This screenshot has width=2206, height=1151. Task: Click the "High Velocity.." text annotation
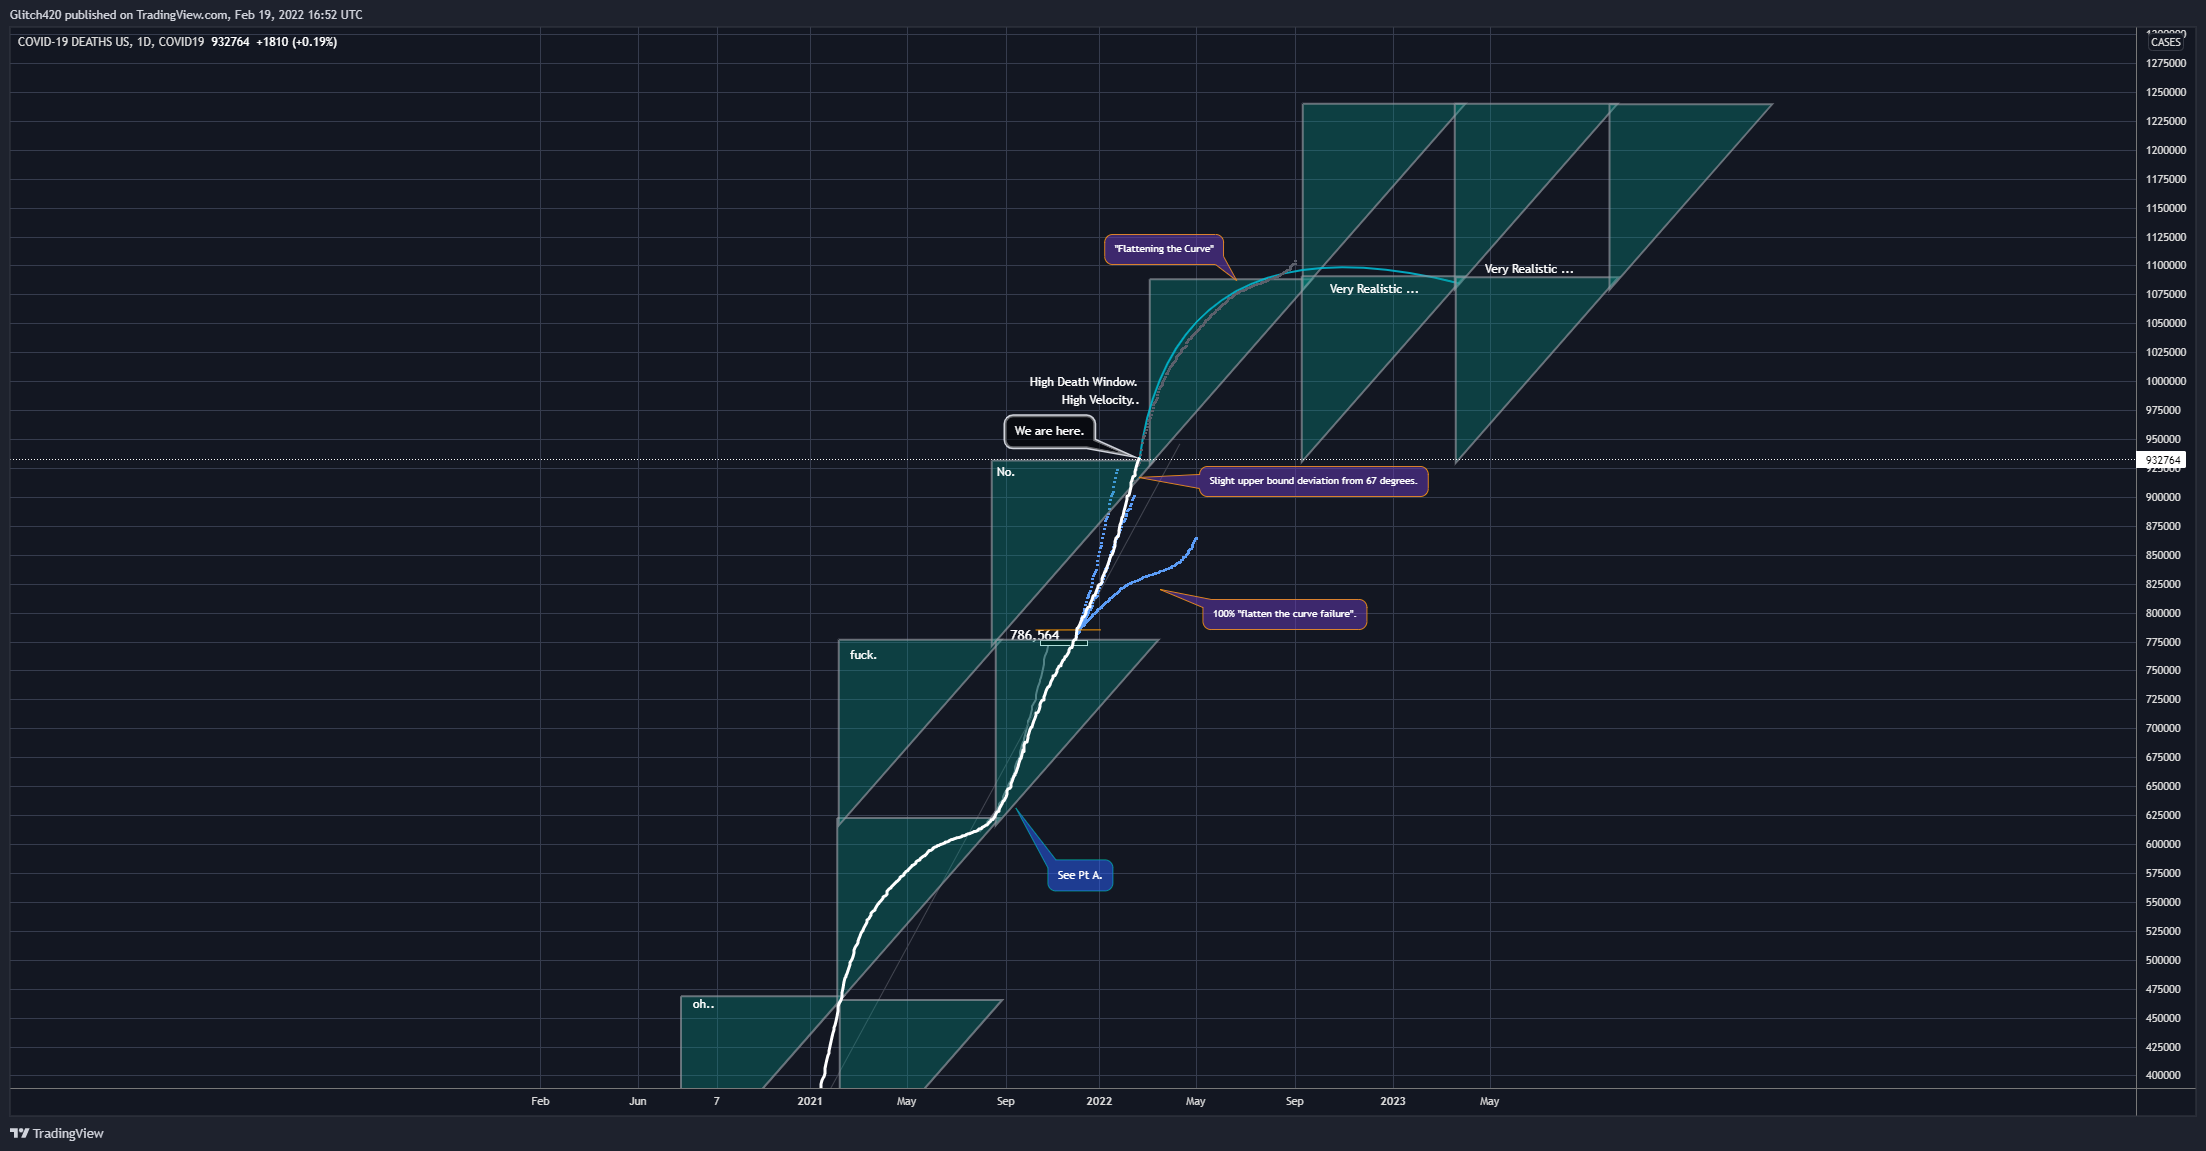click(x=1100, y=400)
